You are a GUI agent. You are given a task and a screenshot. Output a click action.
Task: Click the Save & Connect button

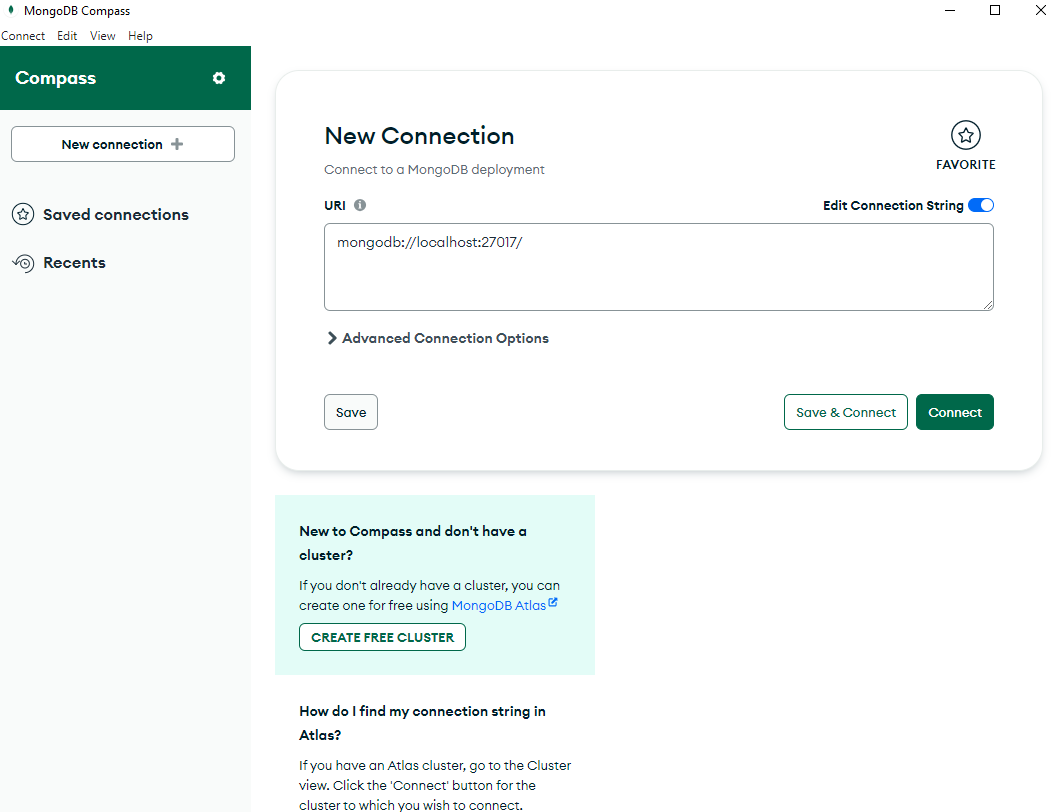(x=846, y=412)
